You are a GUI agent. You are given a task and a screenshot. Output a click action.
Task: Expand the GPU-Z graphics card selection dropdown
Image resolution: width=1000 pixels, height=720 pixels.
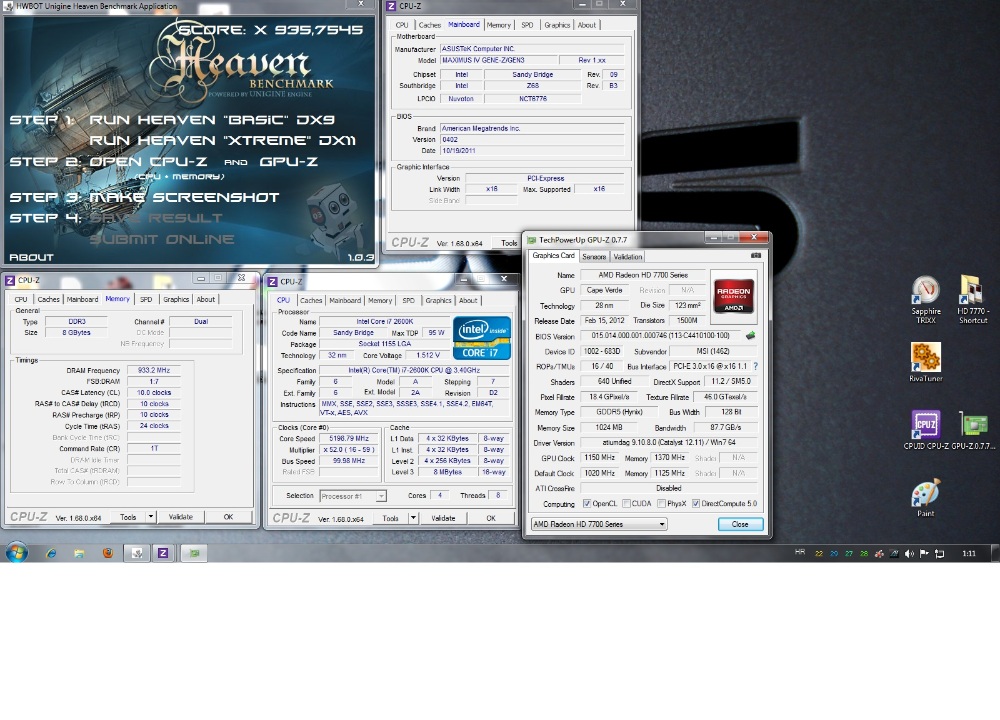click(661, 524)
